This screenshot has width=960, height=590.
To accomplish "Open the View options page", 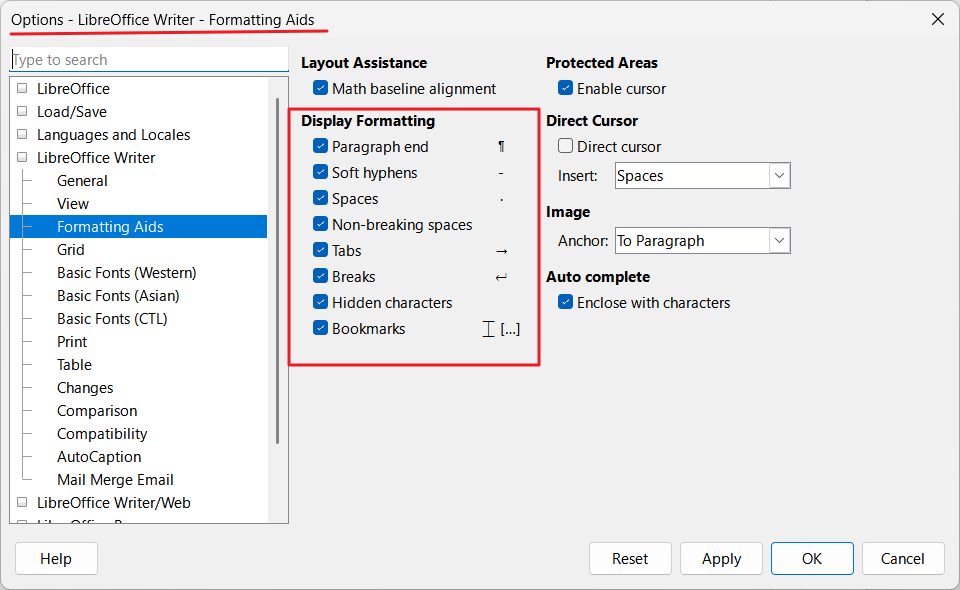I will pyautogui.click(x=73, y=204).
